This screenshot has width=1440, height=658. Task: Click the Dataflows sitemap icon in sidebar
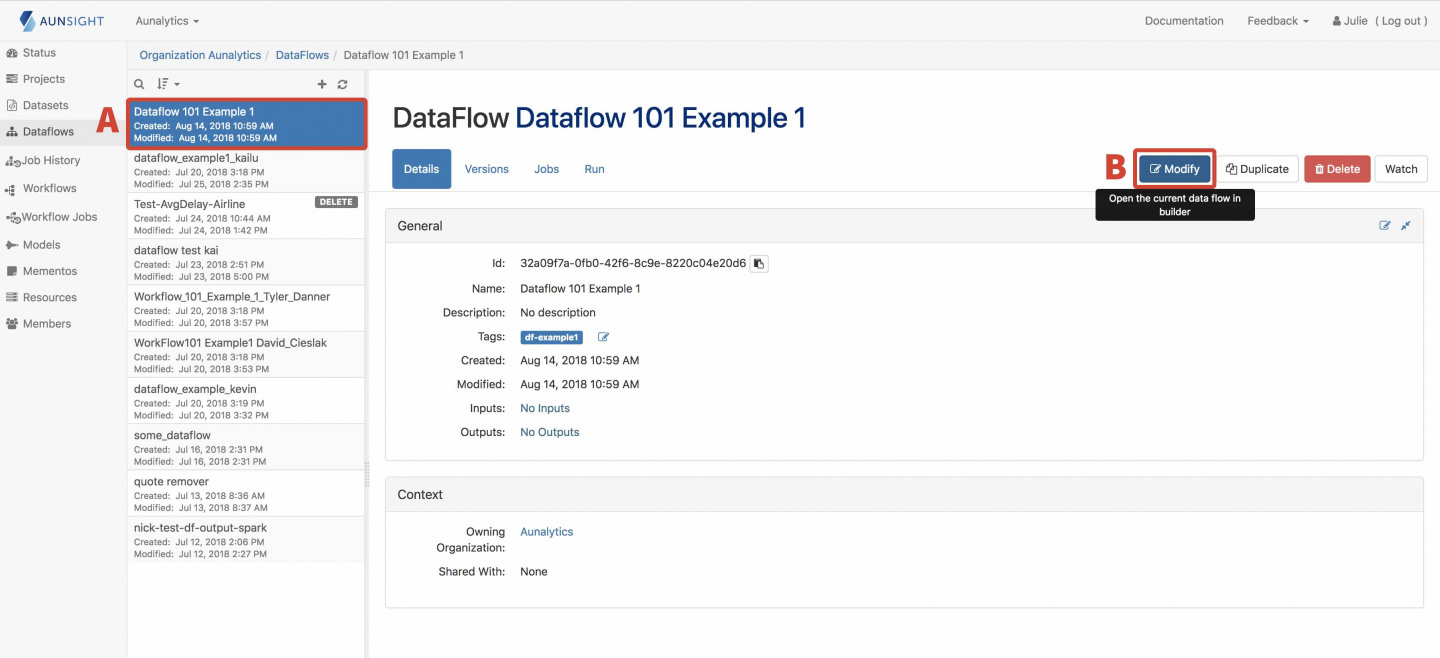click(12, 132)
